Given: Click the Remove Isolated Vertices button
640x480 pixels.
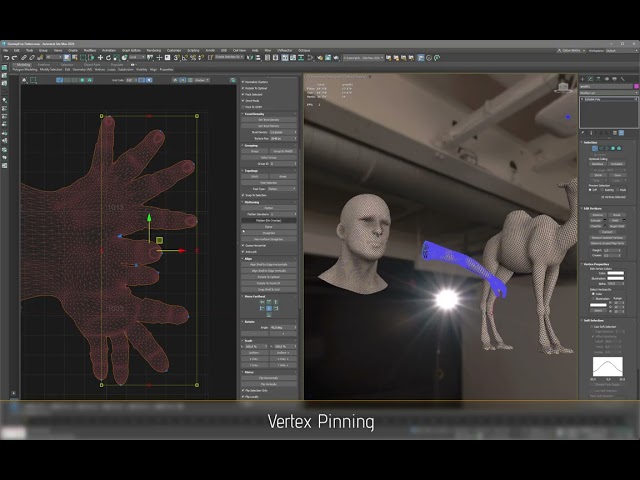Looking at the screenshot, I should (607, 238).
